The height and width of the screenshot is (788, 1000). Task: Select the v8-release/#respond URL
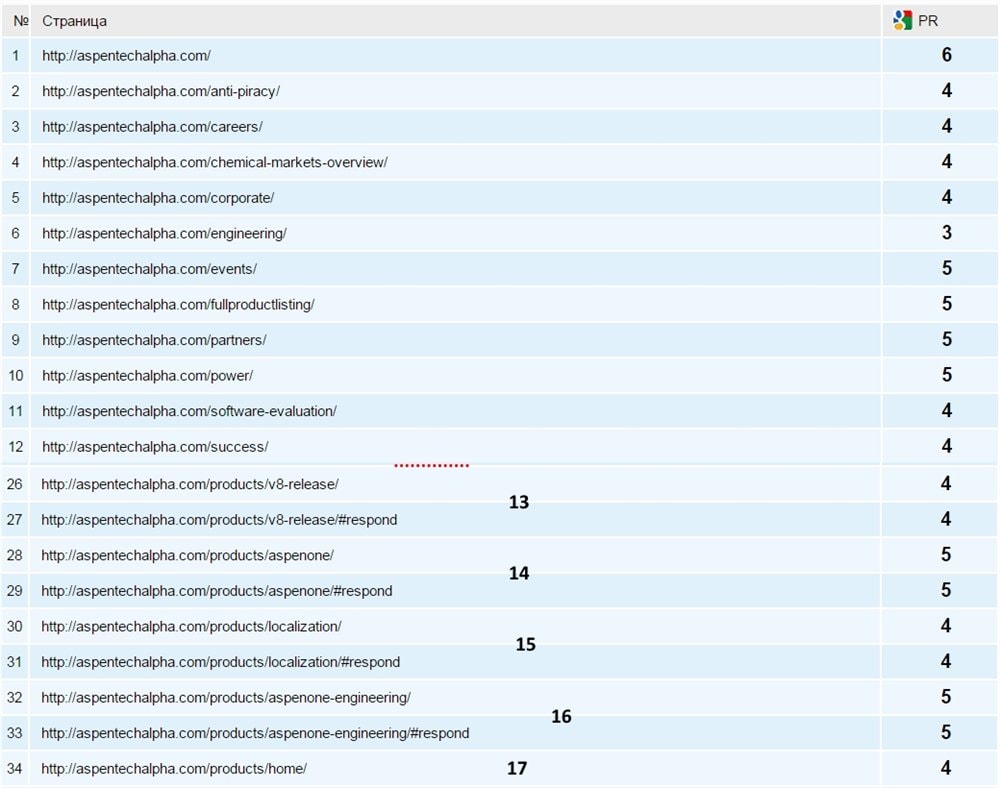pyautogui.click(x=219, y=520)
